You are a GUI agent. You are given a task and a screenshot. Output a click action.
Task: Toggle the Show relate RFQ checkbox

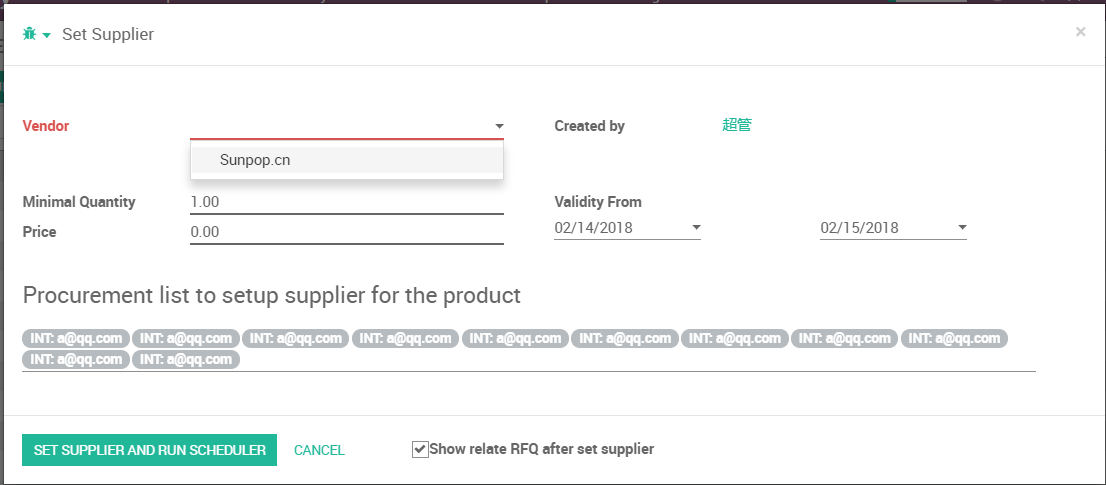420,449
